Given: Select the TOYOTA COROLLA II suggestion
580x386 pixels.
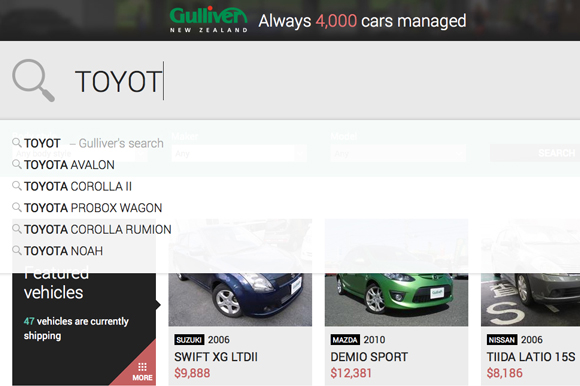Looking at the screenshot, I should (78, 186).
